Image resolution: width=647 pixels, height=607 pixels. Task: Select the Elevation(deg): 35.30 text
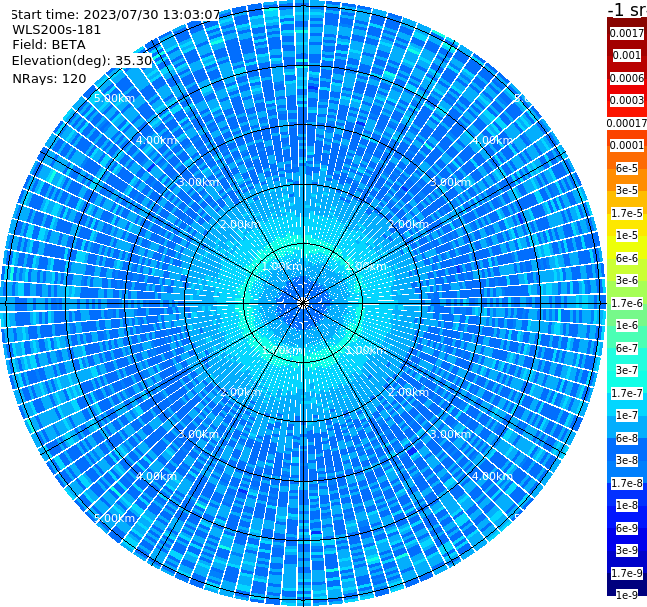(x=82, y=61)
